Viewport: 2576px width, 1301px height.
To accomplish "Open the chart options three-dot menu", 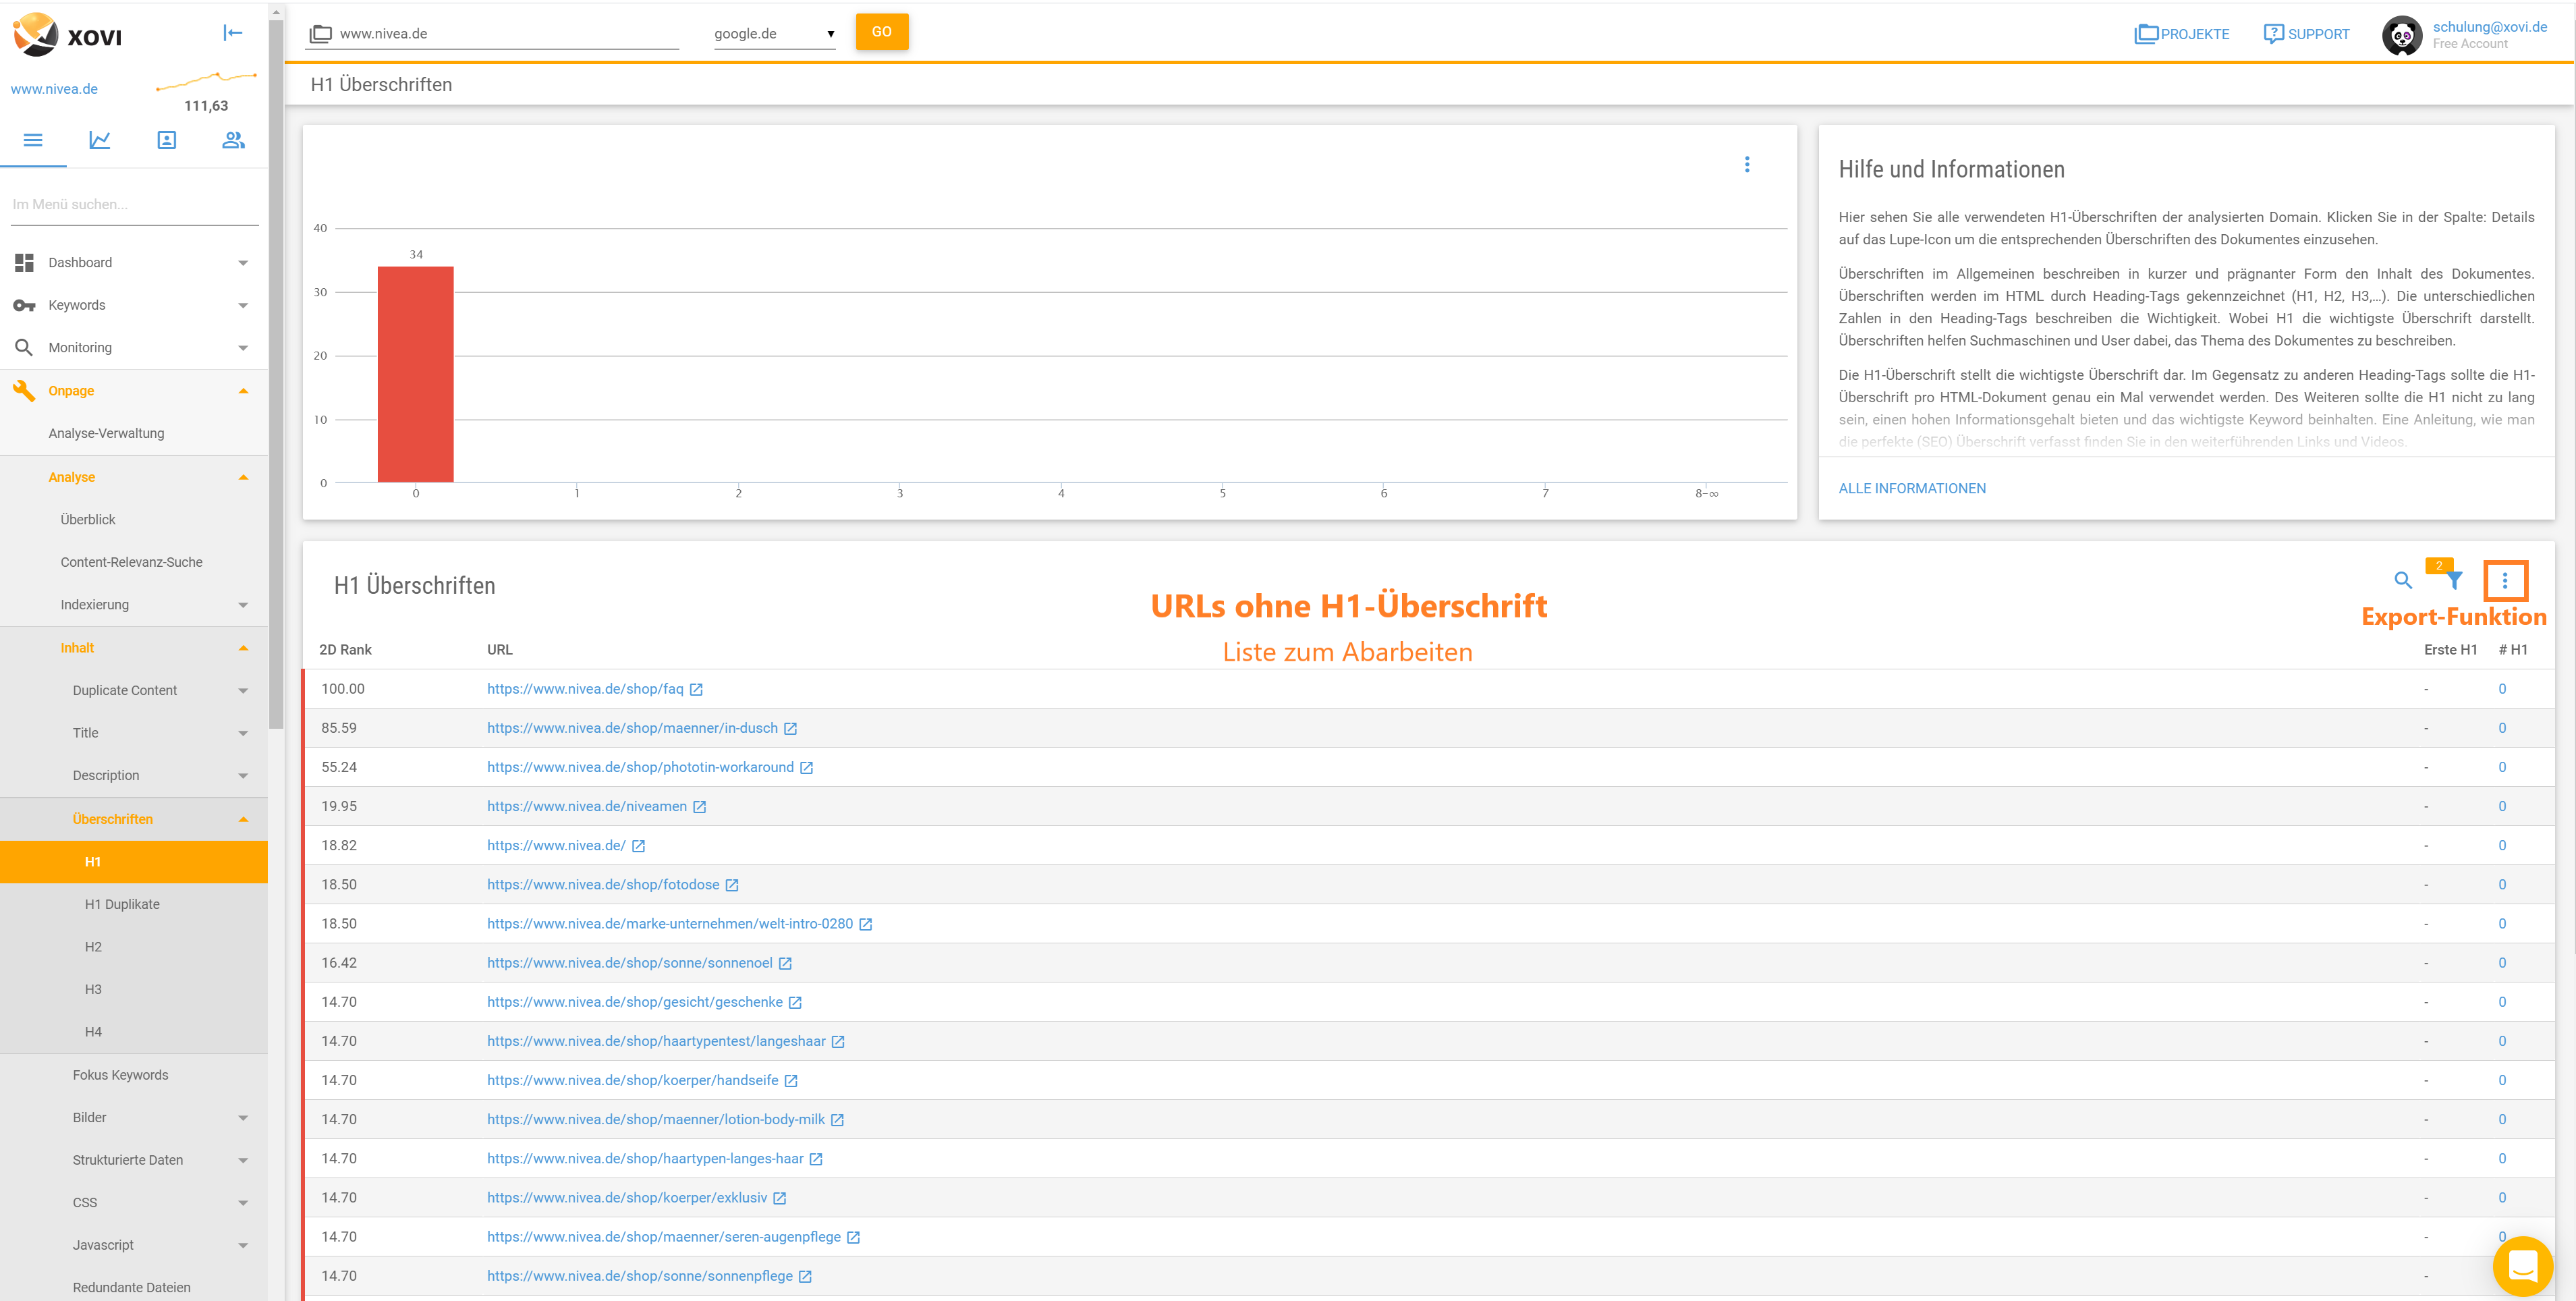I will coord(1747,165).
